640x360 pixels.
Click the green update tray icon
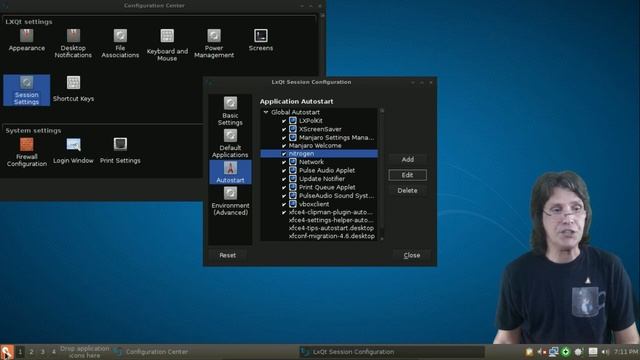click(x=566, y=352)
